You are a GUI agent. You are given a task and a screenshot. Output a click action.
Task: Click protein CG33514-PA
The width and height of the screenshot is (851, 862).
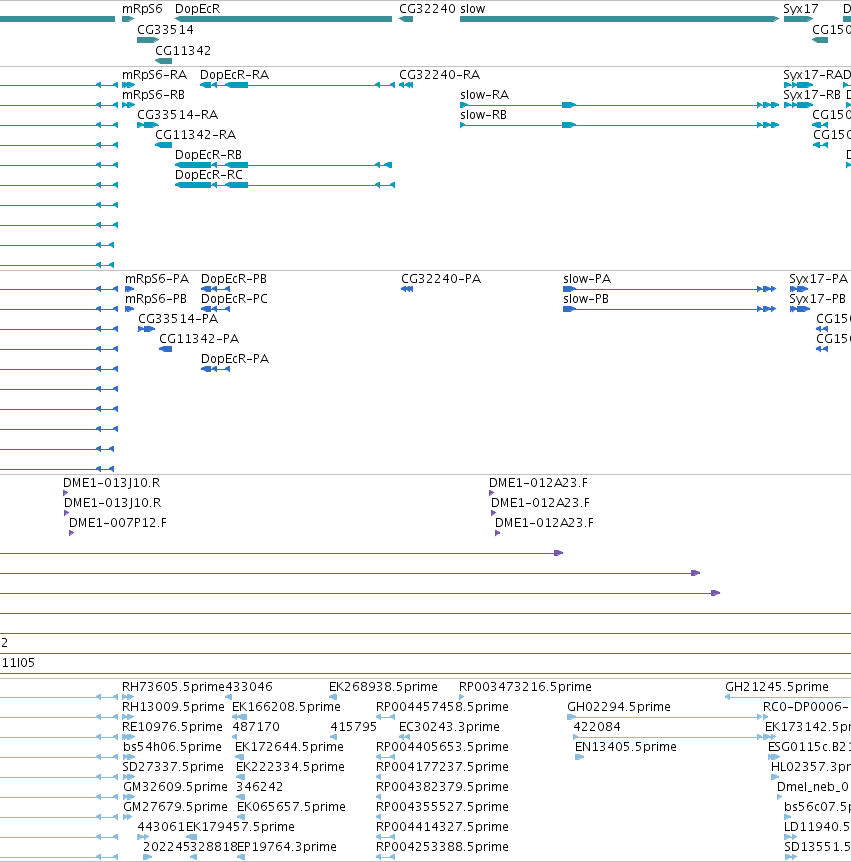point(178,318)
